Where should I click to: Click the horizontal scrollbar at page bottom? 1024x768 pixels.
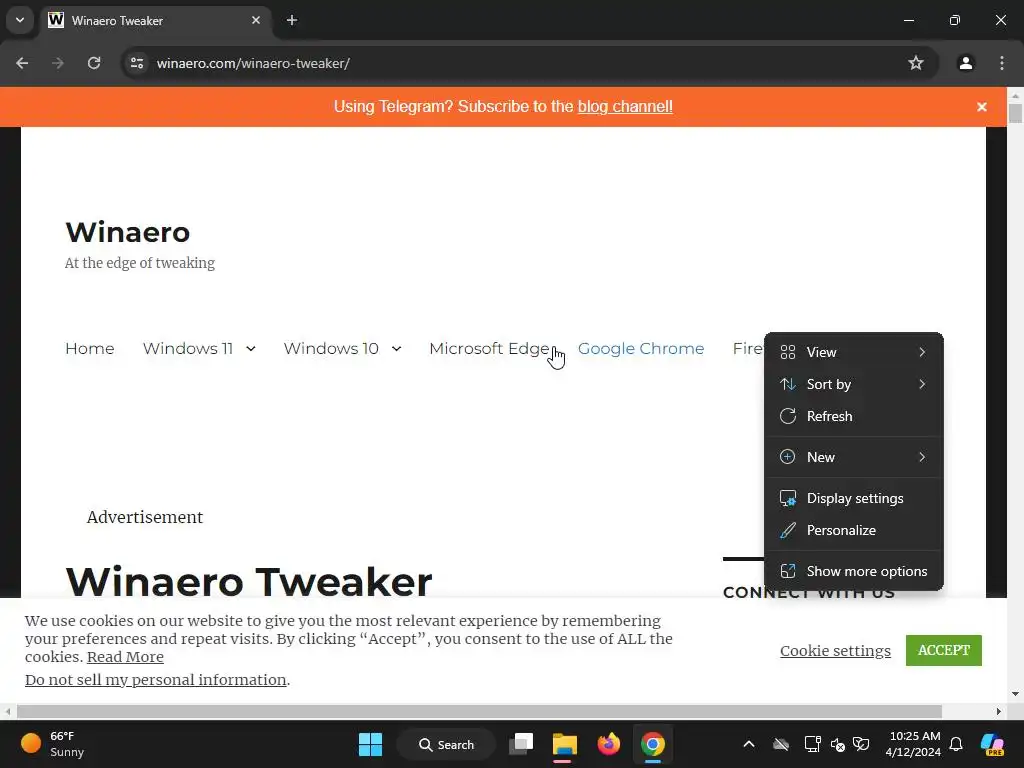tap(479, 711)
